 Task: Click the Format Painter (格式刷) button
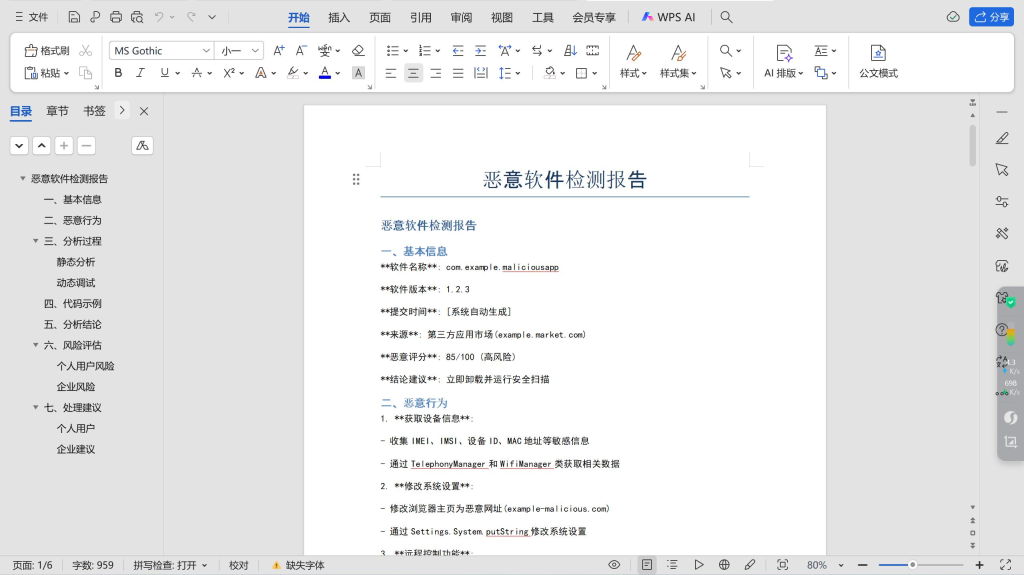point(46,50)
